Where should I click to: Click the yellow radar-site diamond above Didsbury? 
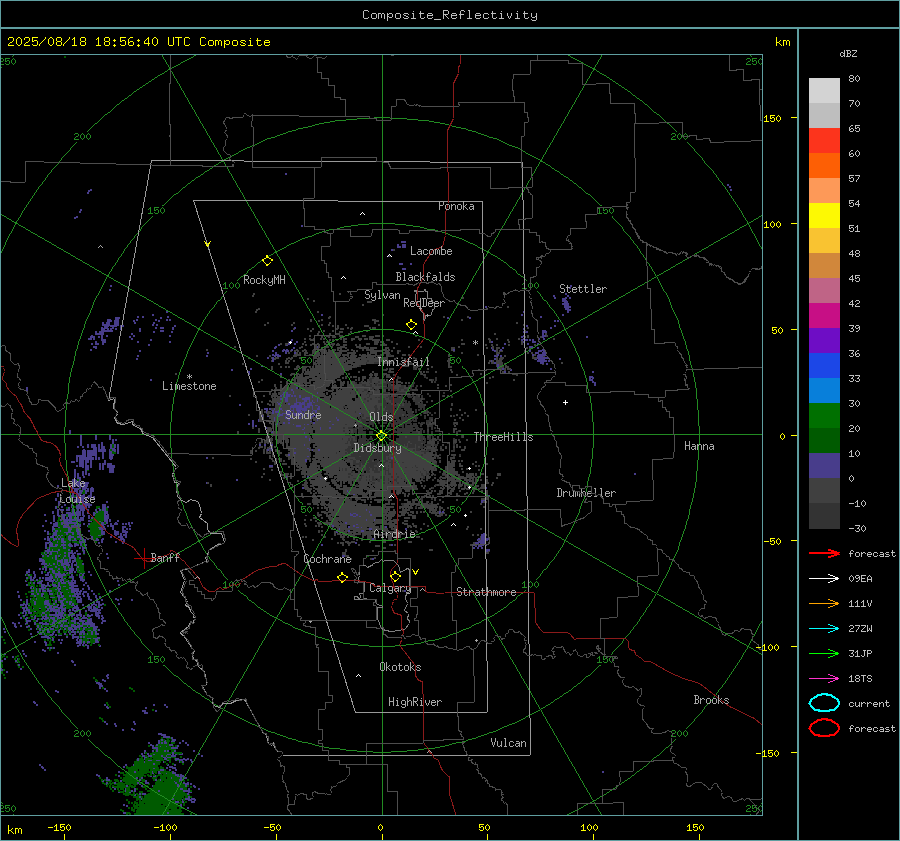[381, 435]
